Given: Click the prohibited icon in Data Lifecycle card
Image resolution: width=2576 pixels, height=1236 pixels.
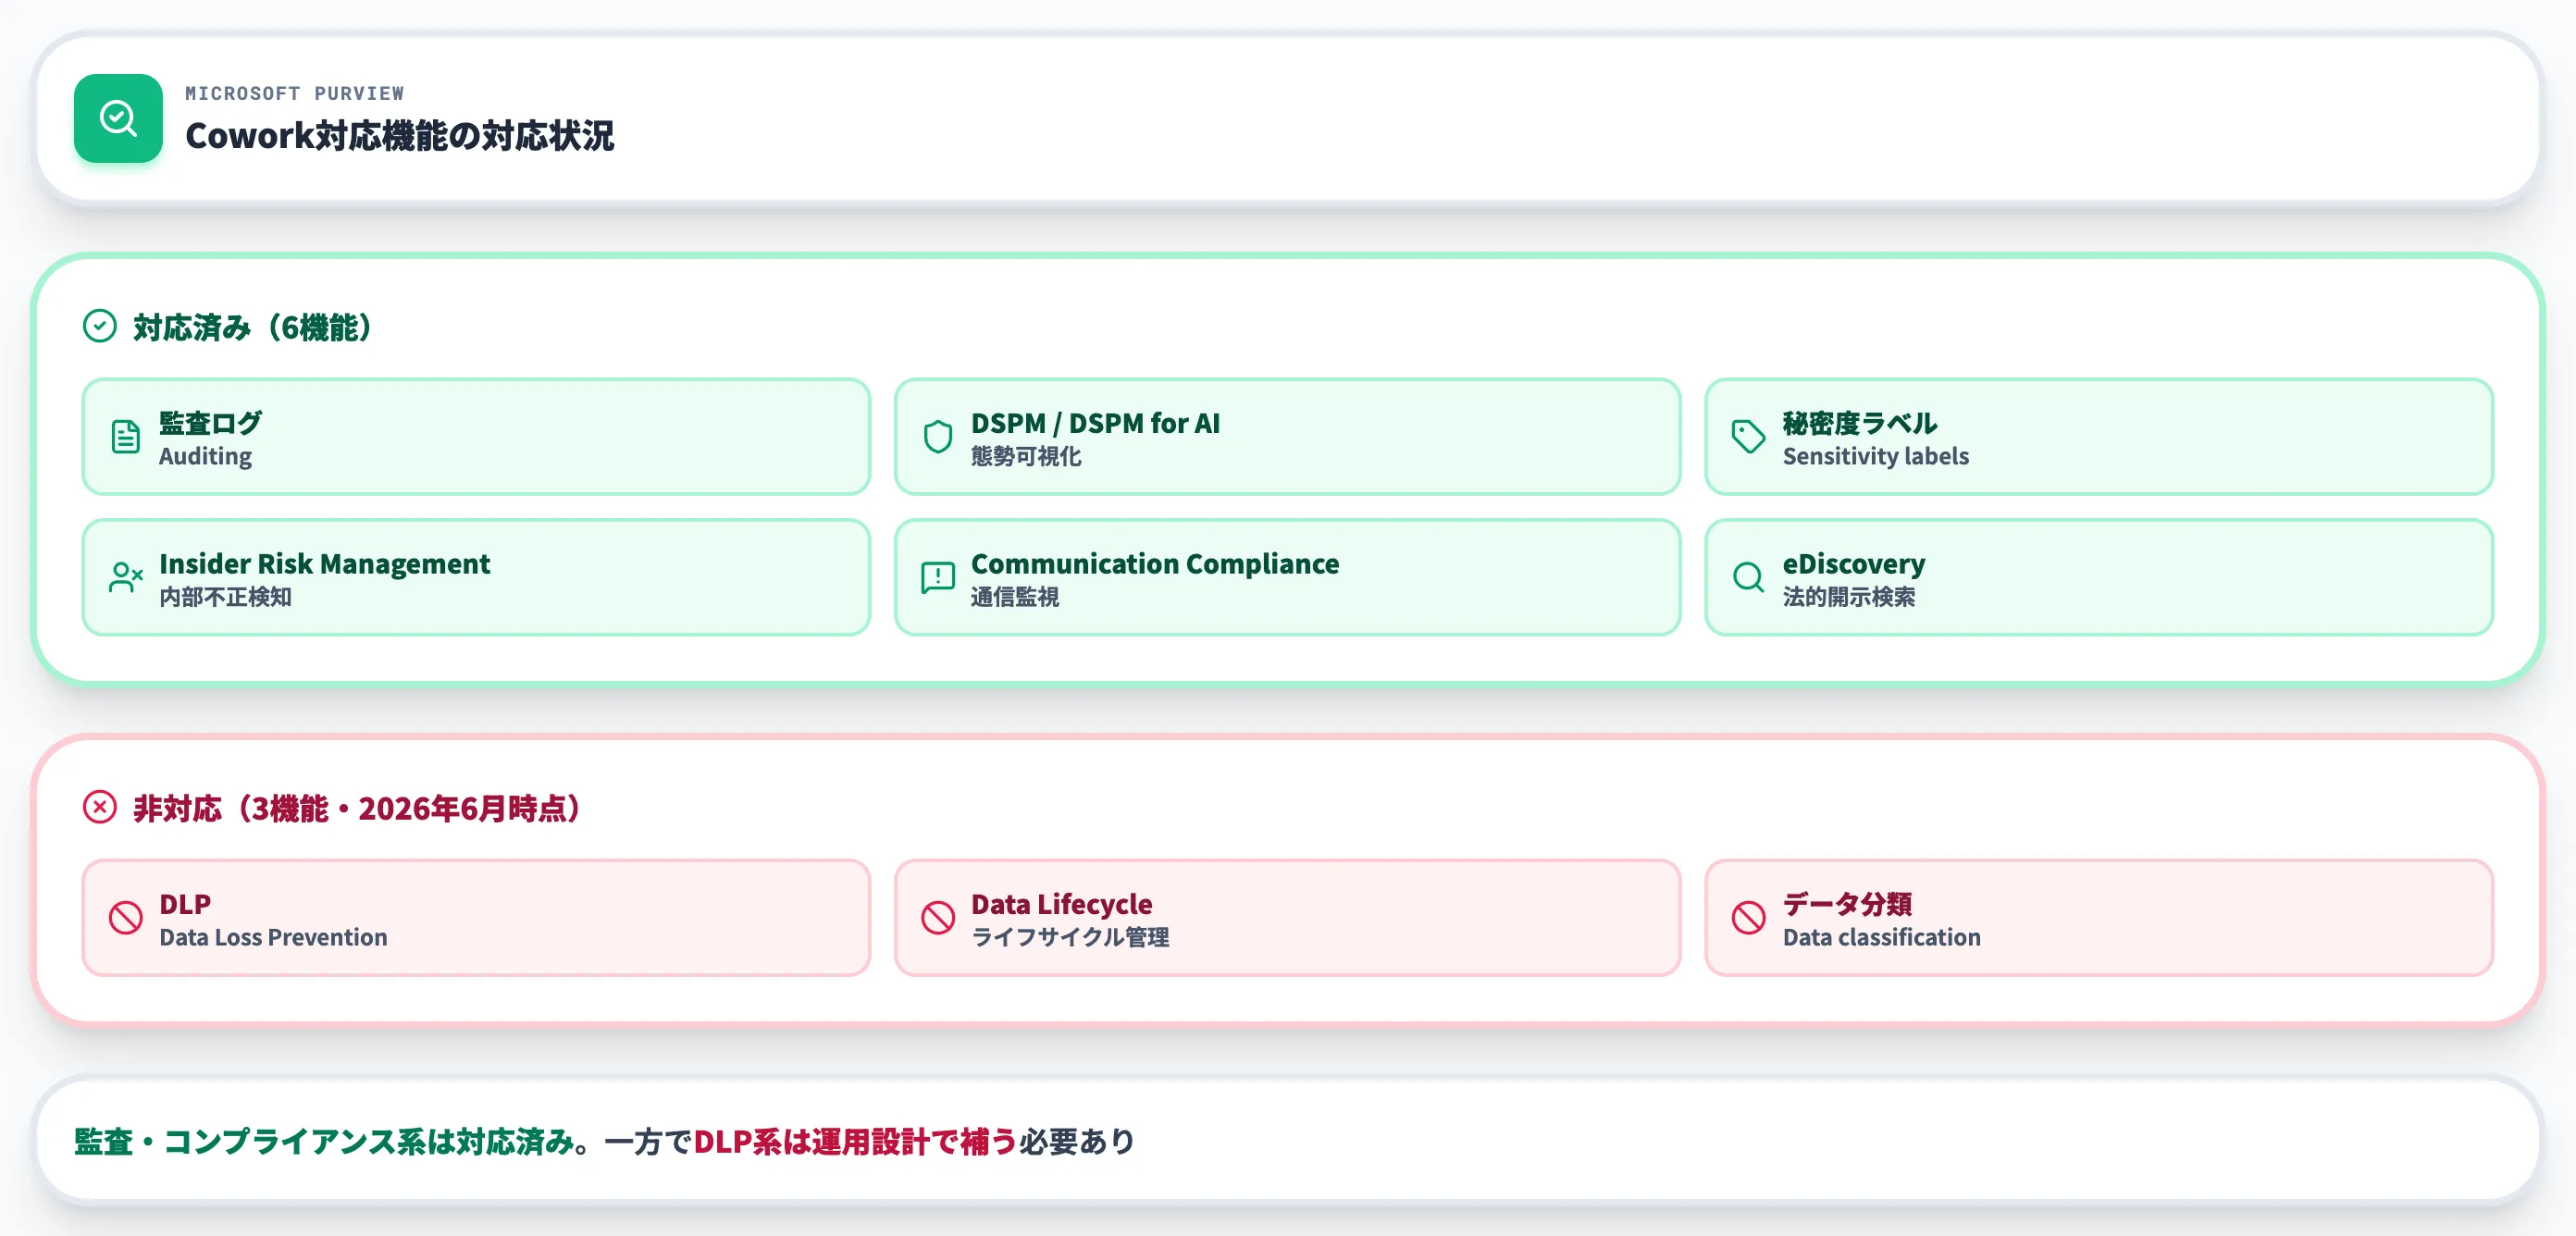Looking at the screenshot, I should click(x=938, y=917).
